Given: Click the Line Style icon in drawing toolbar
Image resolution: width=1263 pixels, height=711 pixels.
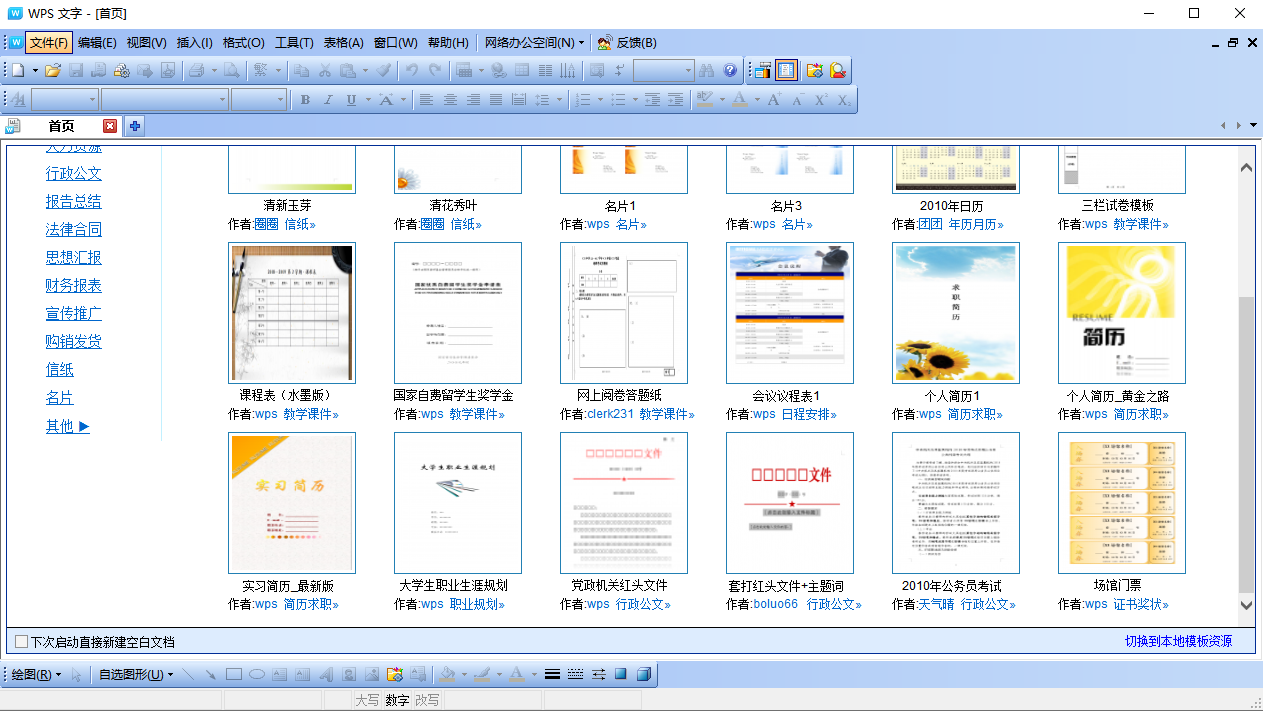Looking at the screenshot, I should pyautogui.click(x=552, y=674).
